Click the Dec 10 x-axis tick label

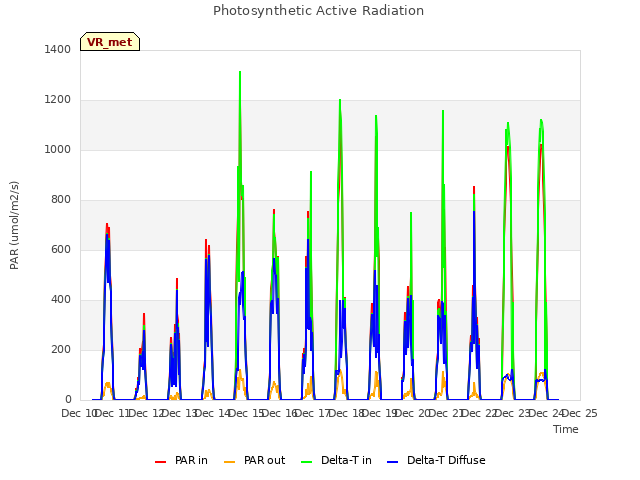point(78,413)
